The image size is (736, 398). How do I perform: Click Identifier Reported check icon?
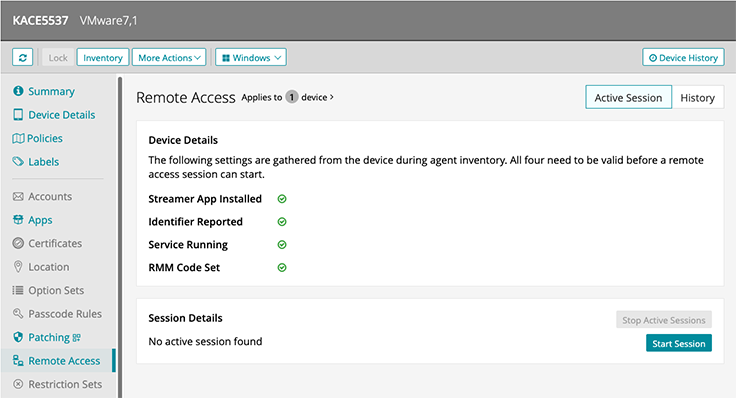click(282, 222)
